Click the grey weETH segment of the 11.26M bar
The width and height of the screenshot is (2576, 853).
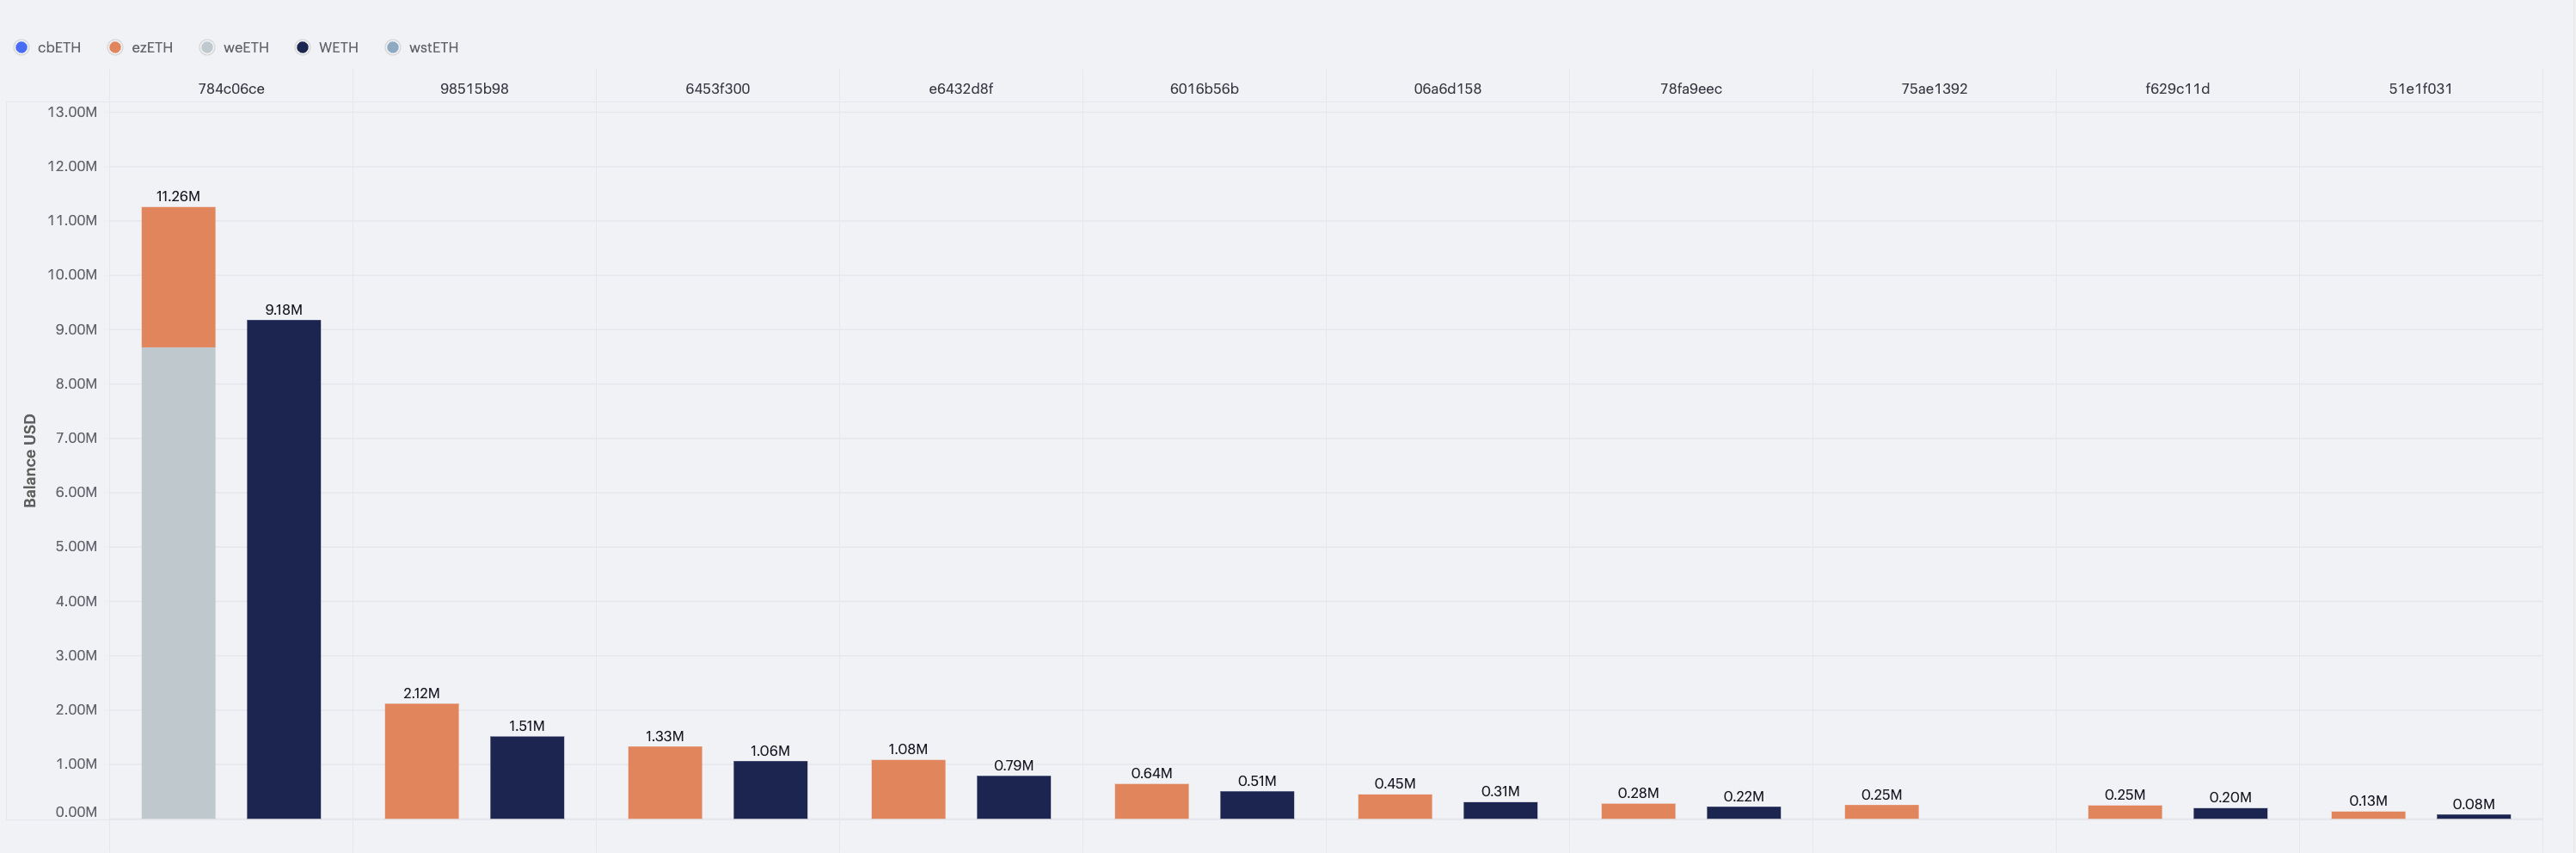(x=178, y=582)
